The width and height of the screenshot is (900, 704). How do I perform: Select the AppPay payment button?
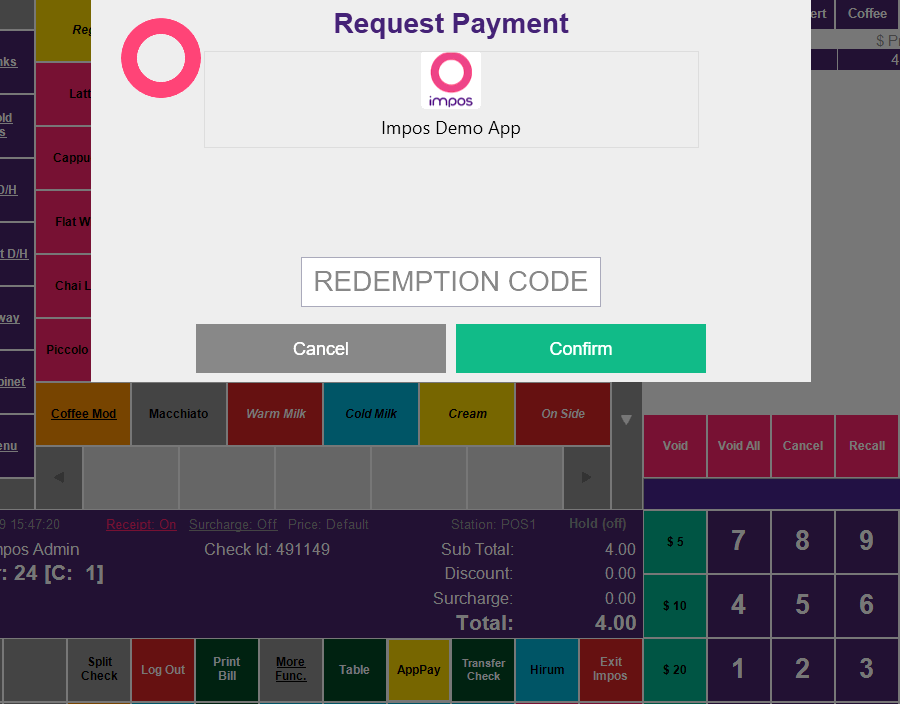tap(418, 670)
